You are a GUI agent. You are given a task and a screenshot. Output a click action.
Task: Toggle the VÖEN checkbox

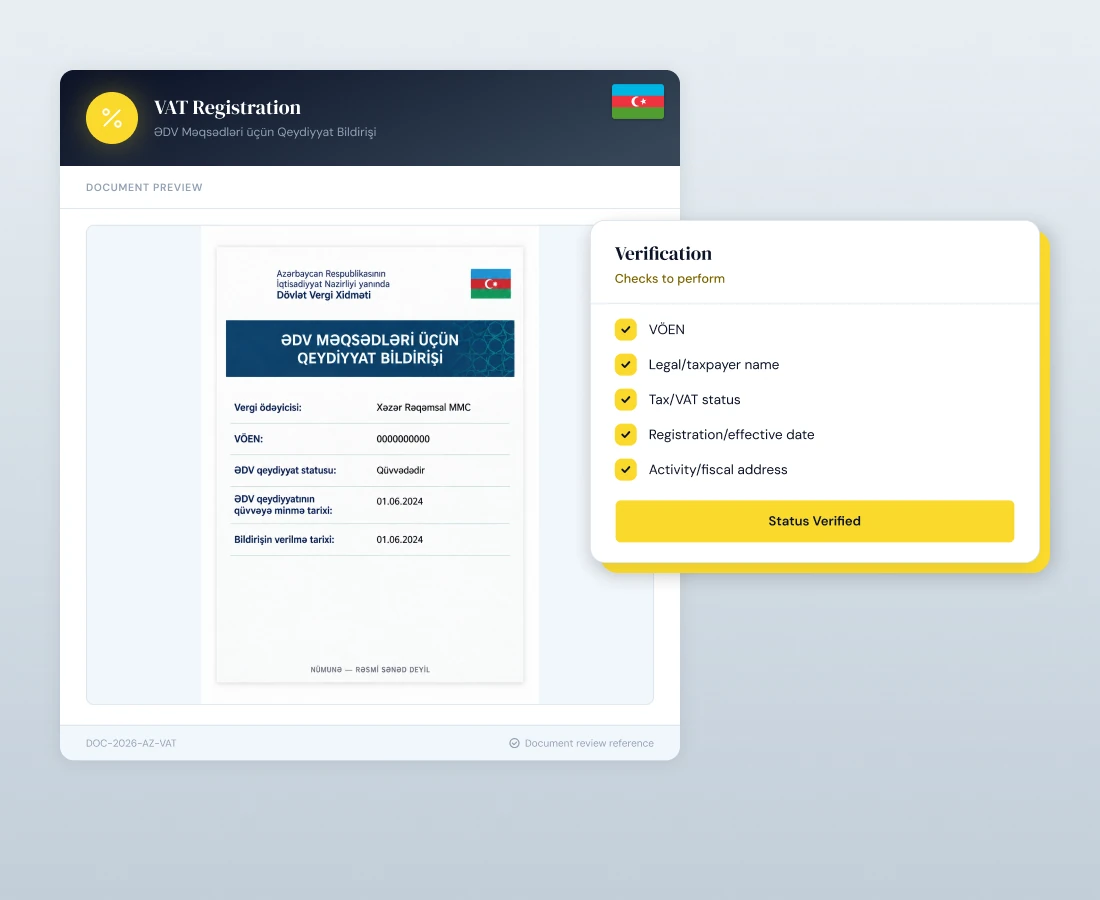(x=626, y=329)
